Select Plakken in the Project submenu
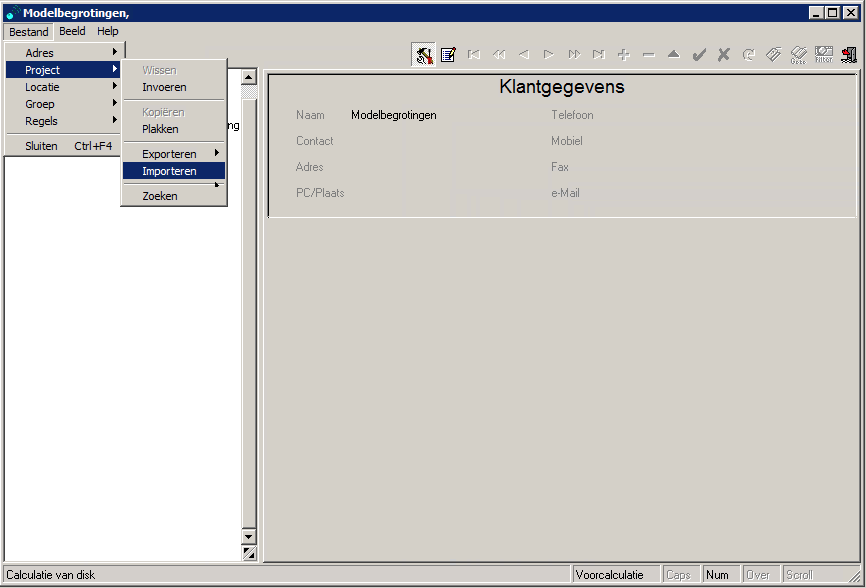The width and height of the screenshot is (866, 588). tap(174, 129)
